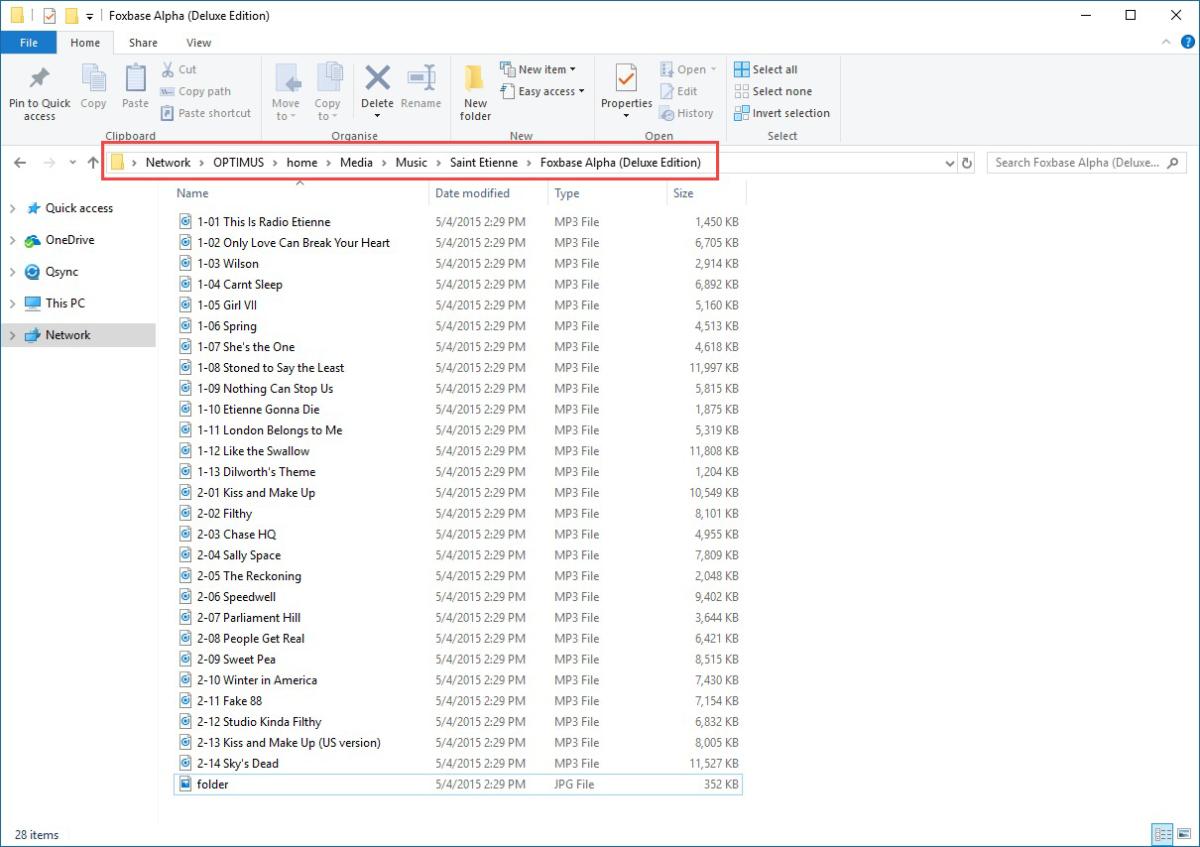Open recent locations dropdown arrow
The width and height of the screenshot is (1200, 847).
pos(72,163)
